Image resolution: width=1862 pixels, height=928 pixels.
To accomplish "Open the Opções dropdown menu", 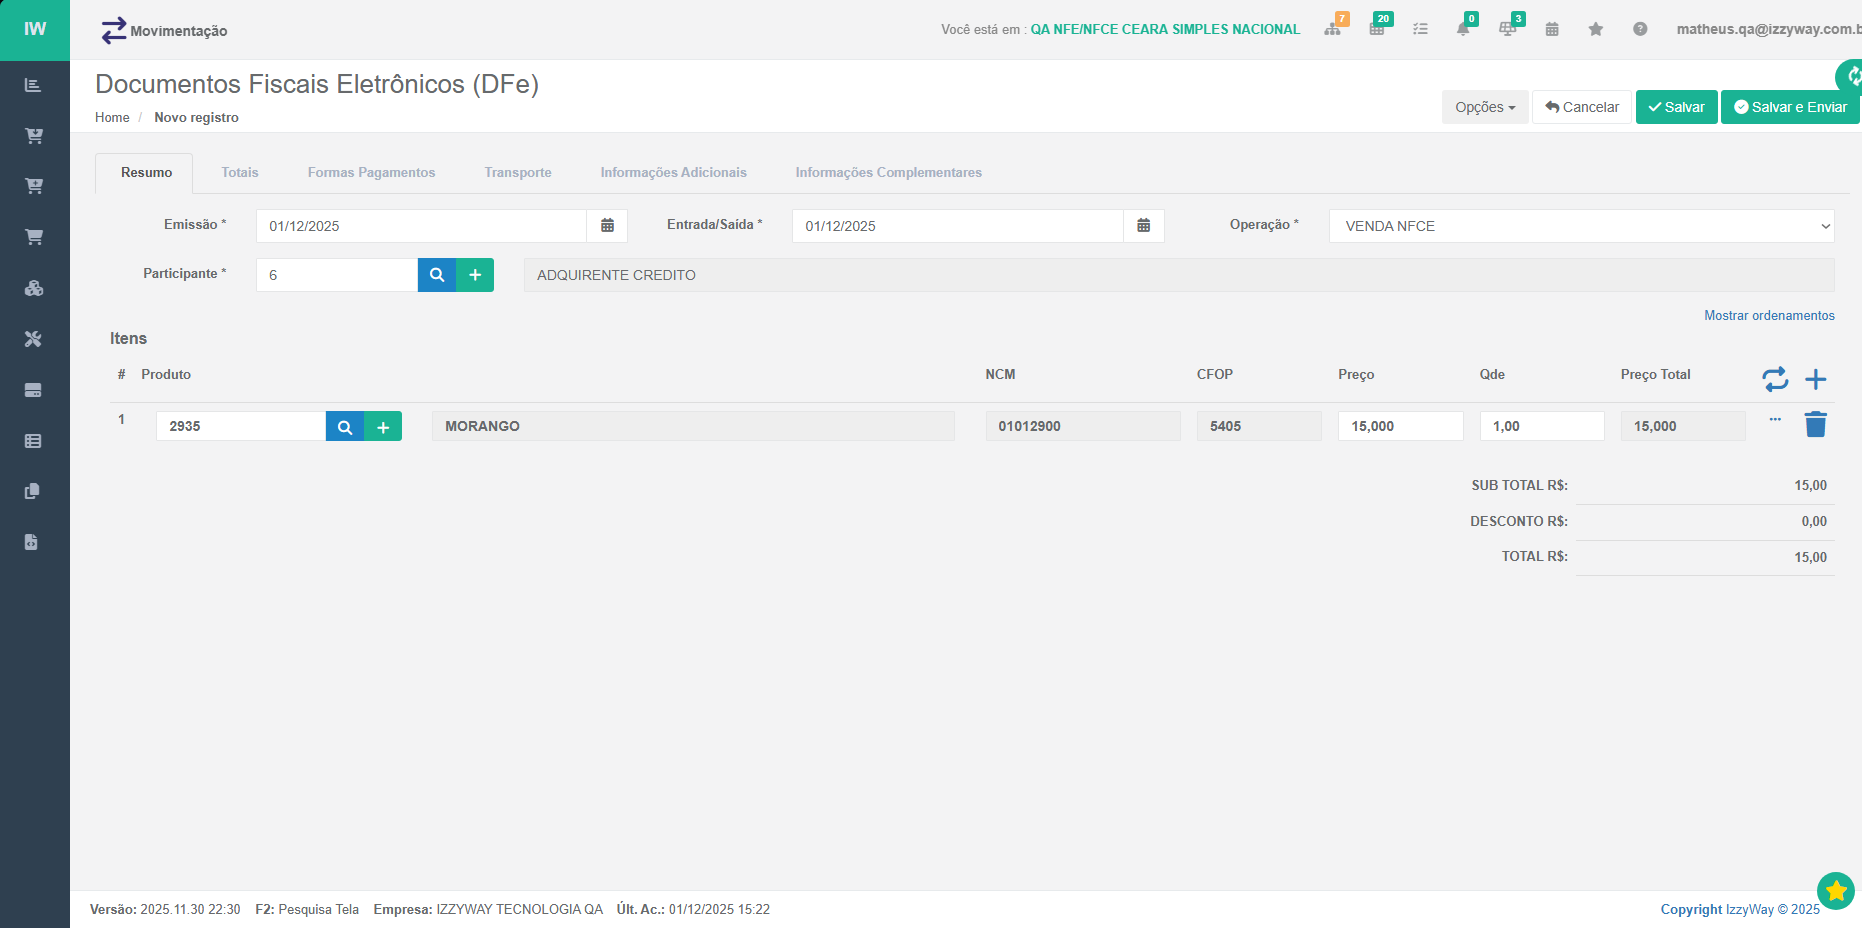I will click(x=1484, y=107).
